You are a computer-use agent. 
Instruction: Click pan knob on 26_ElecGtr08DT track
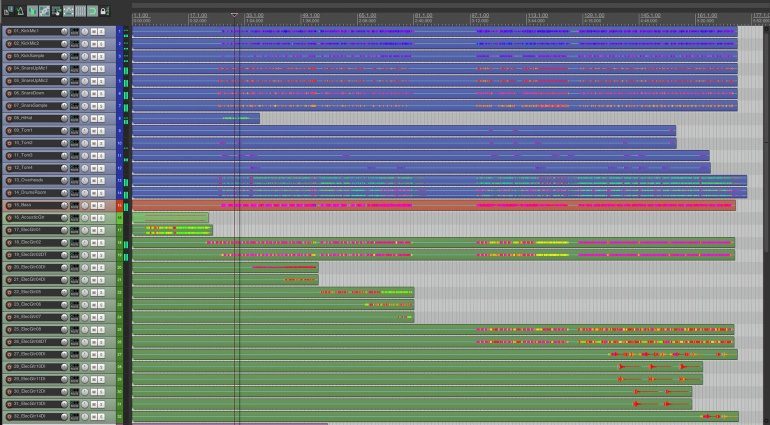pos(85,342)
